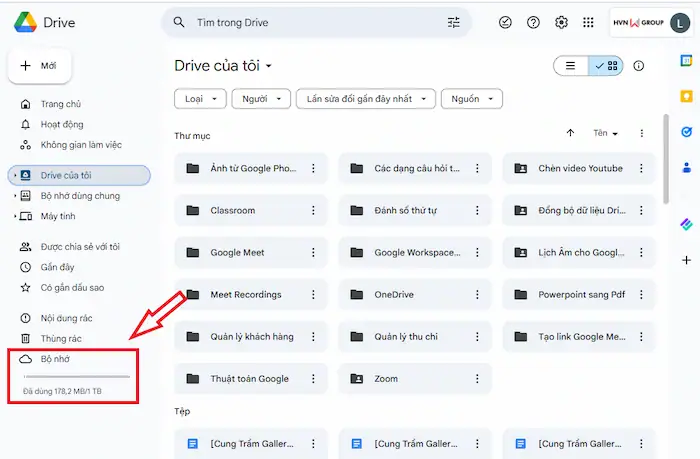Viewport: 700px width, 459px height.
Task: Open Được chia sẻ với tôi section
Action: (x=80, y=247)
